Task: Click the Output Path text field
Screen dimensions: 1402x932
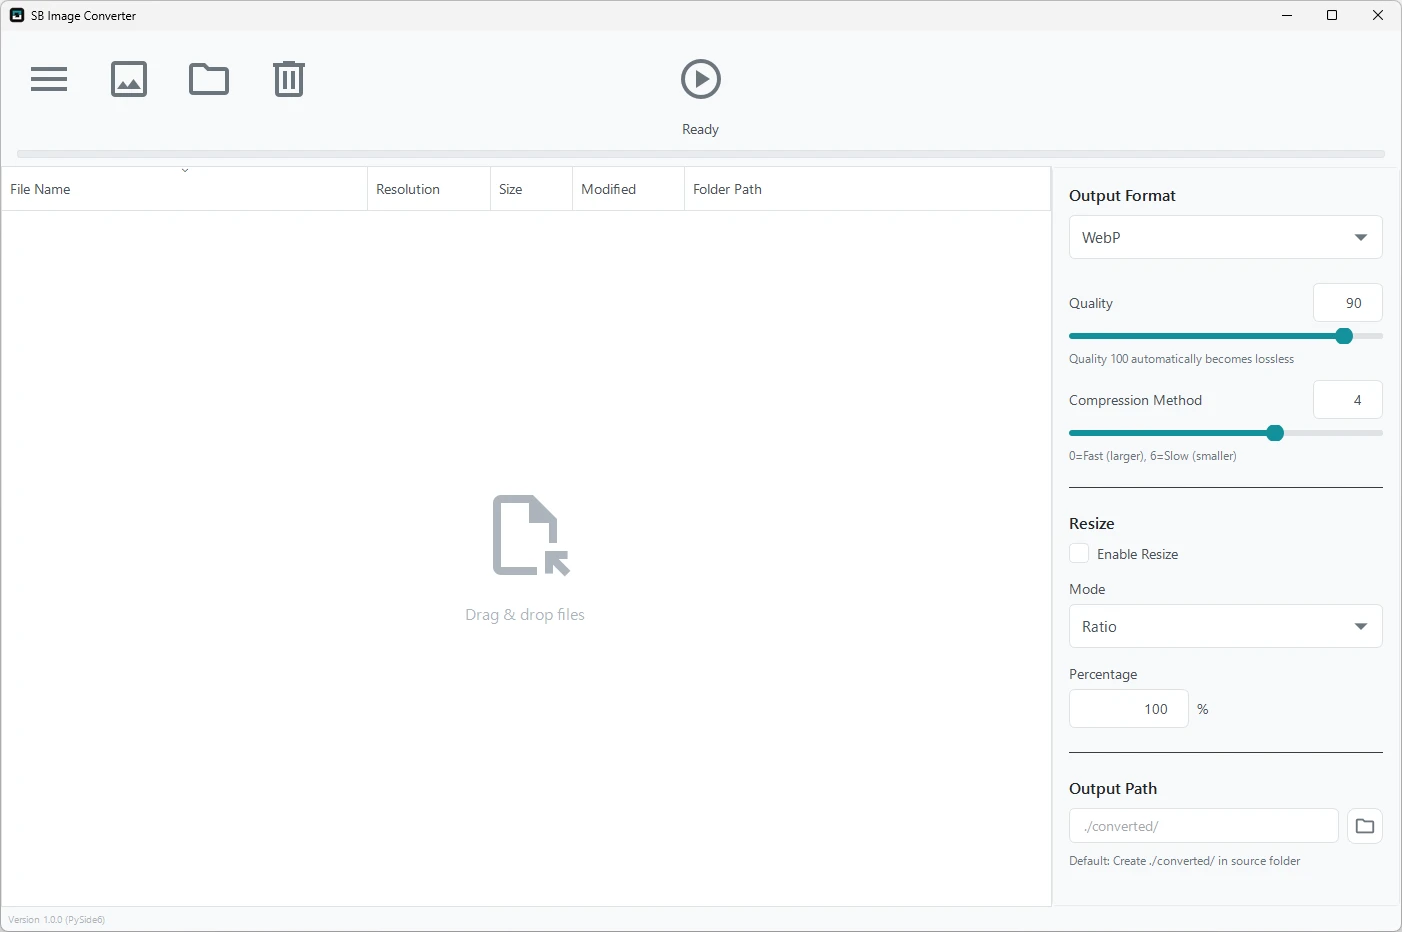Action: [x=1204, y=826]
